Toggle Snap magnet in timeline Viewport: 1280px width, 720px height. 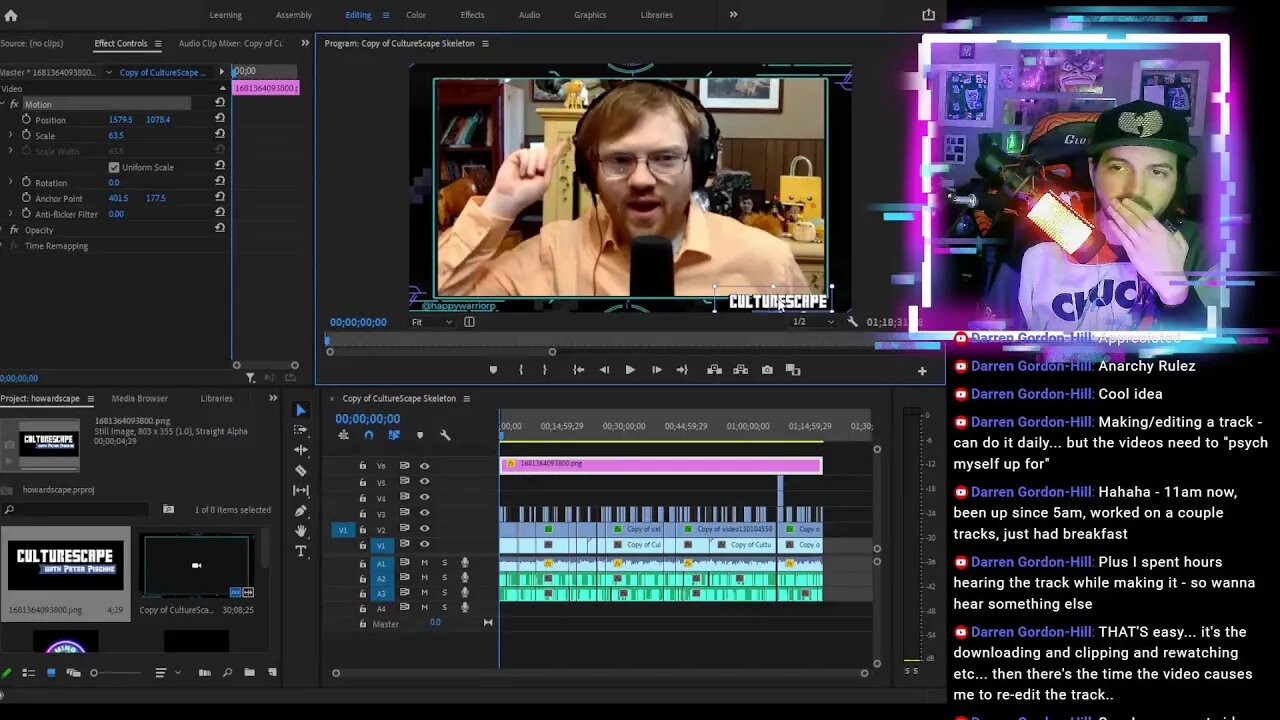[369, 435]
